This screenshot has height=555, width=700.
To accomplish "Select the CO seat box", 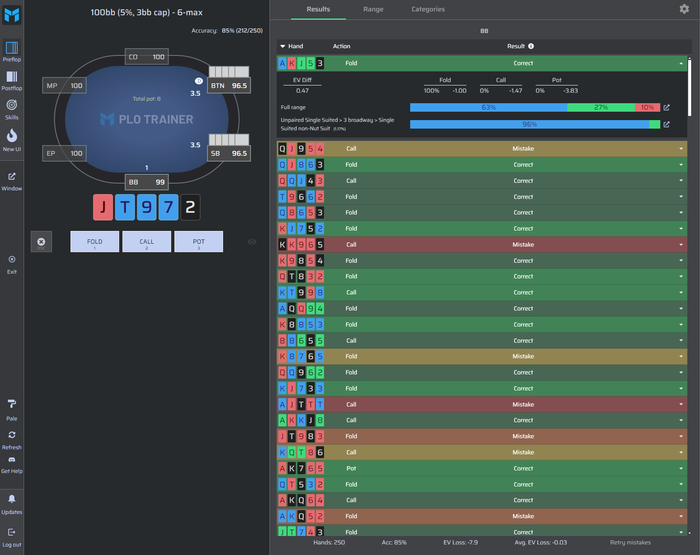I will (x=146, y=57).
